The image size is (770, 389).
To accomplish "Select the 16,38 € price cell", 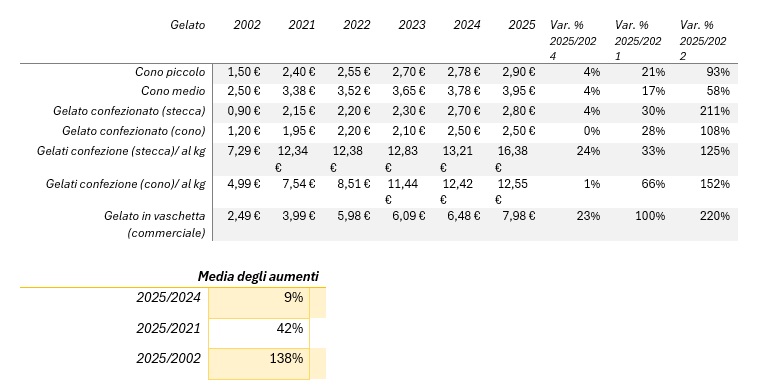I will 512,159.
